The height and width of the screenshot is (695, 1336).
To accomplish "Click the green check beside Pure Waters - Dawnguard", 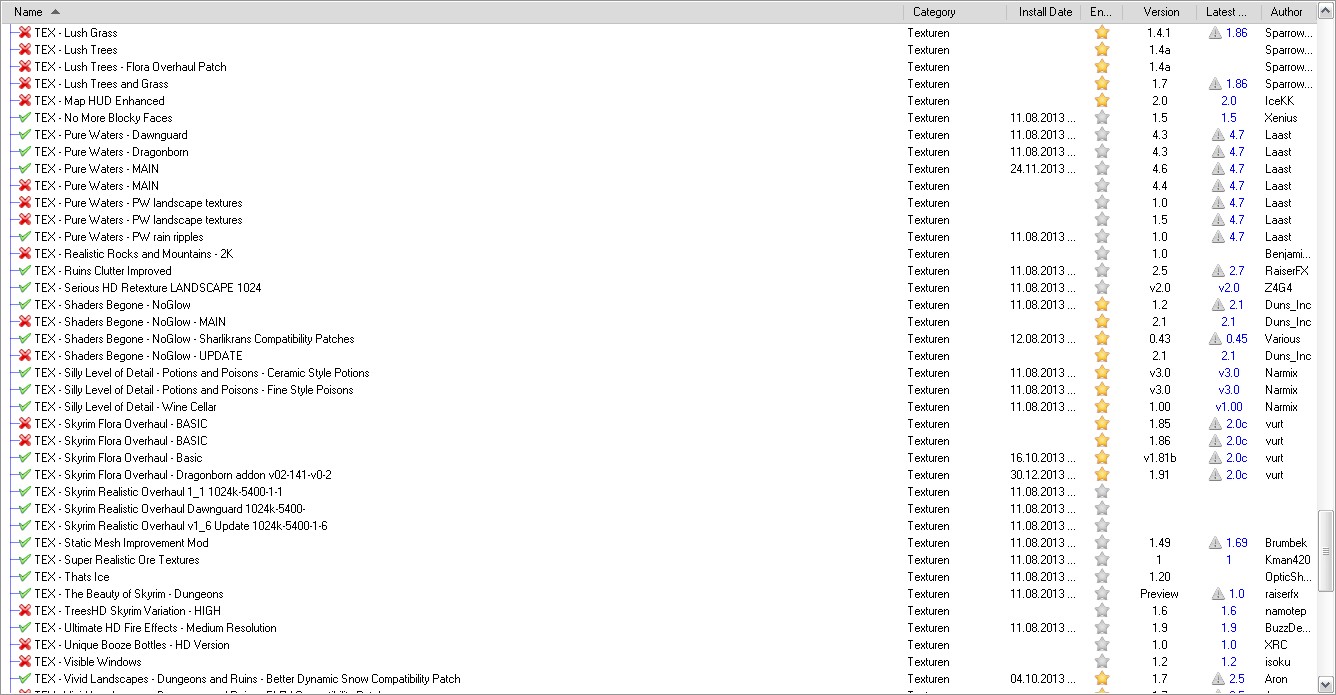I will pyautogui.click(x=25, y=135).
